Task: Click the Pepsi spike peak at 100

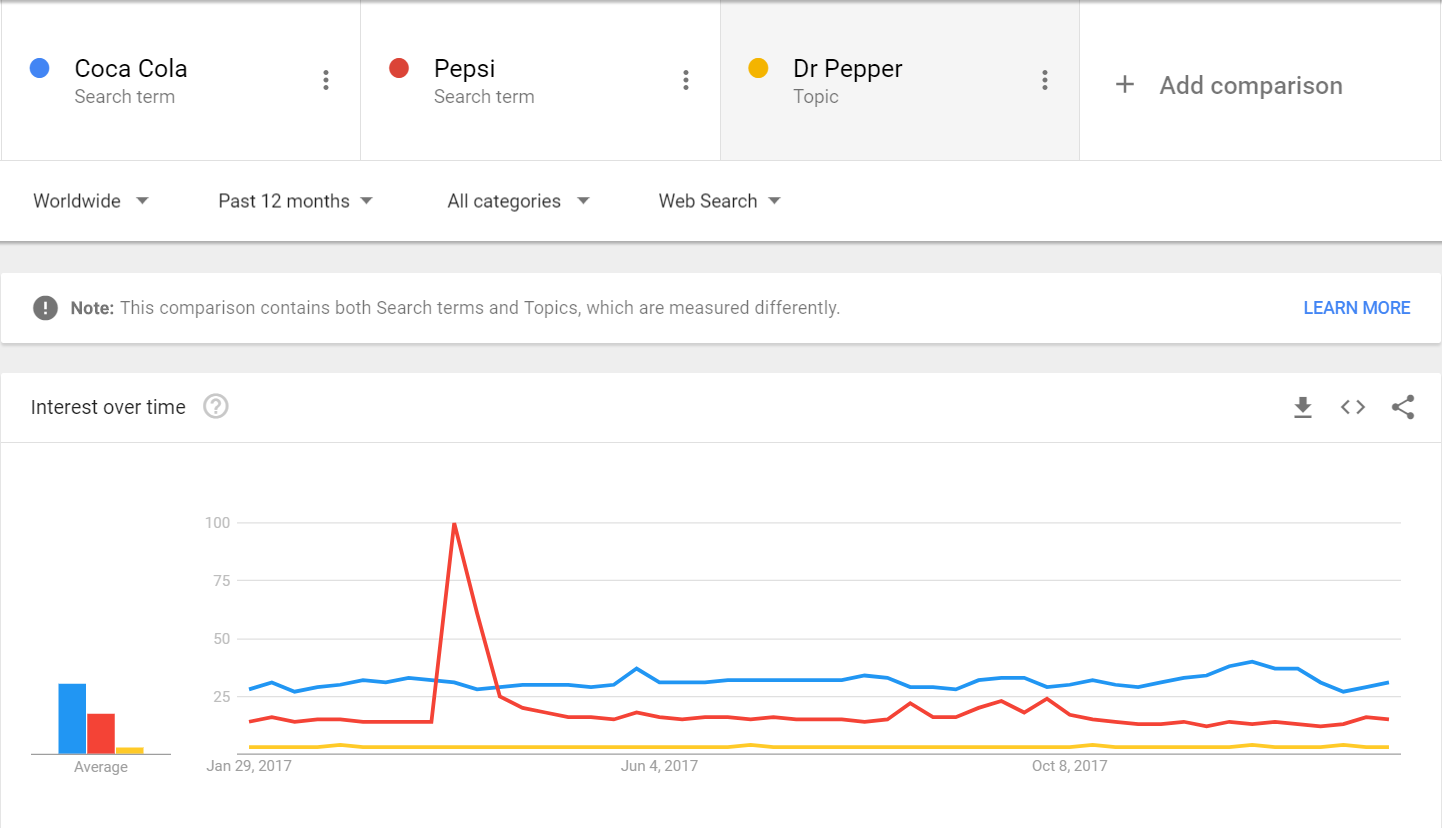Action: 454,523
